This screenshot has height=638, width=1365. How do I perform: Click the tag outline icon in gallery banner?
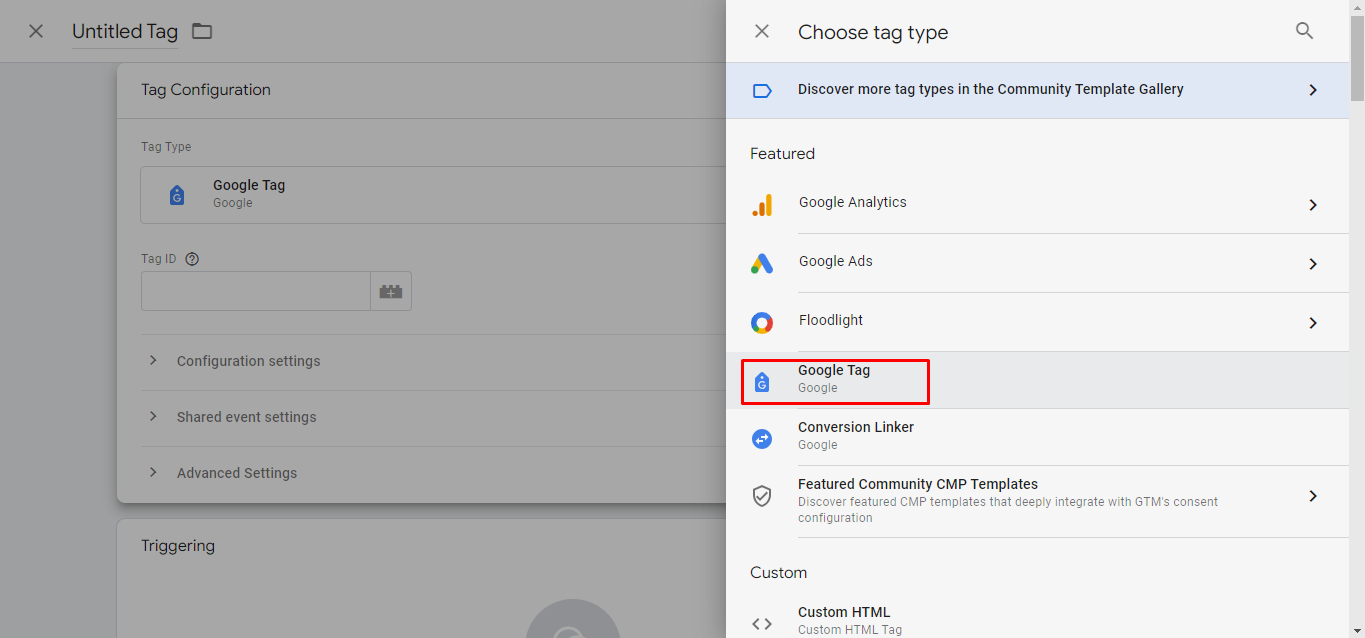(x=762, y=91)
